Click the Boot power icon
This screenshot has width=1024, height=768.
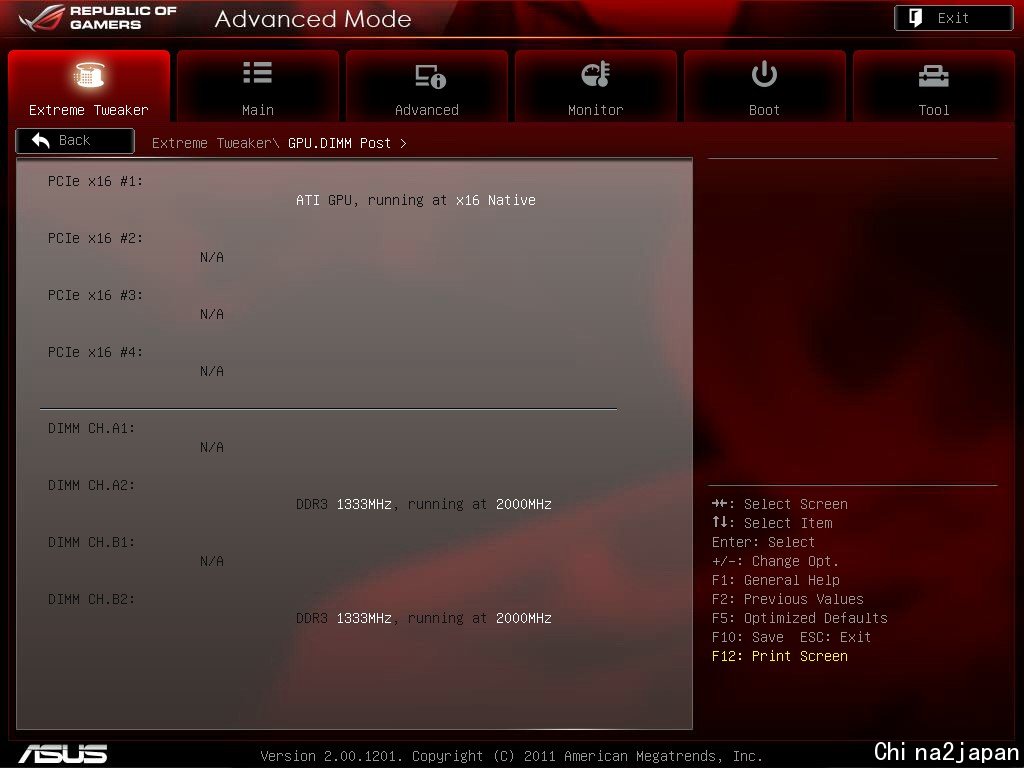(x=764, y=74)
